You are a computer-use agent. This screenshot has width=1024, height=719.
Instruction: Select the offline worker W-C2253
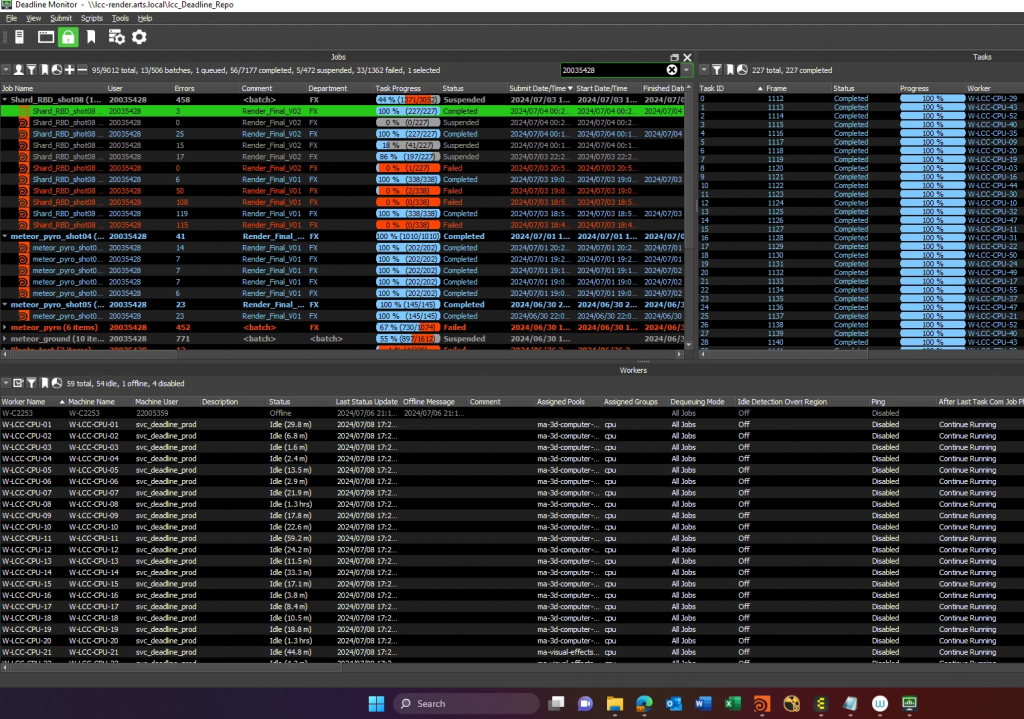[512, 413]
